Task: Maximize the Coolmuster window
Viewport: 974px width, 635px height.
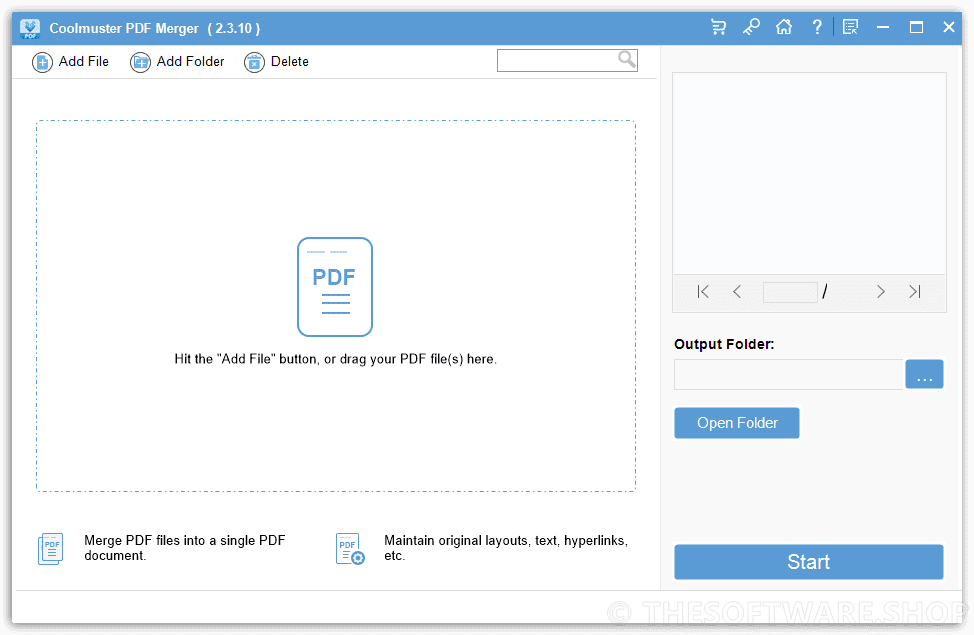Action: [x=916, y=27]
